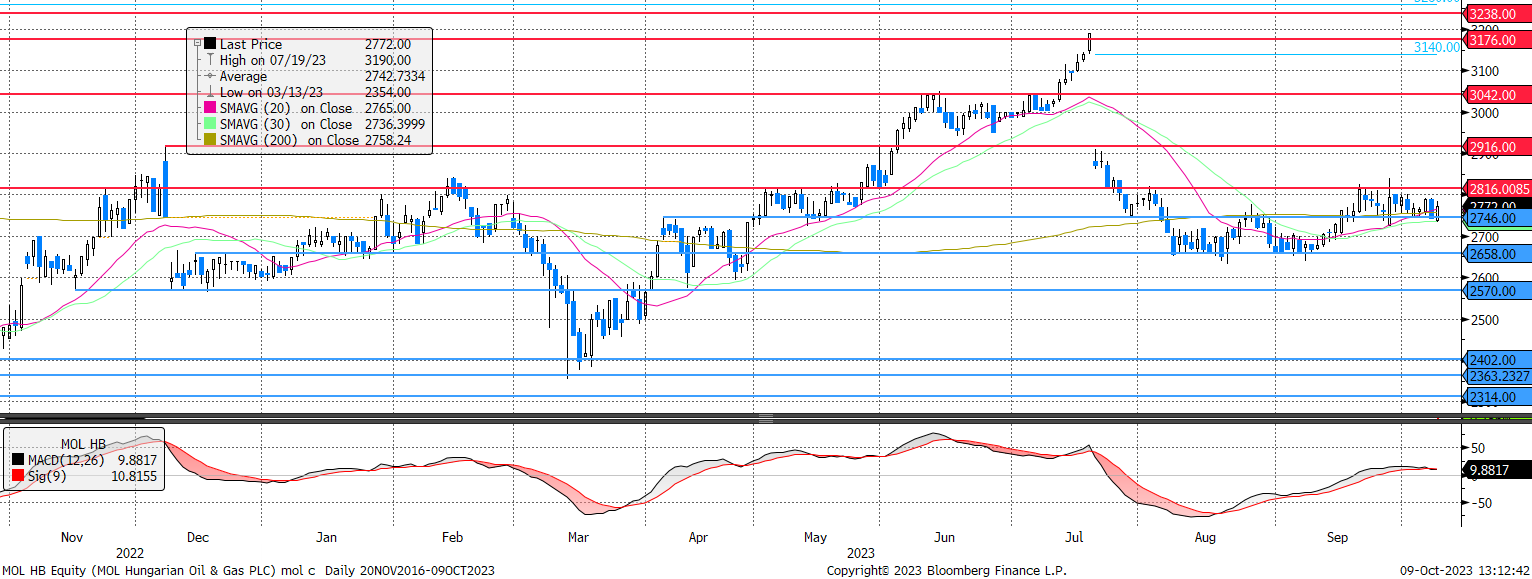Select the 2746.00 blue price tag
1532x579 pixels.
pyautogui.click(x=1496, y=217)
